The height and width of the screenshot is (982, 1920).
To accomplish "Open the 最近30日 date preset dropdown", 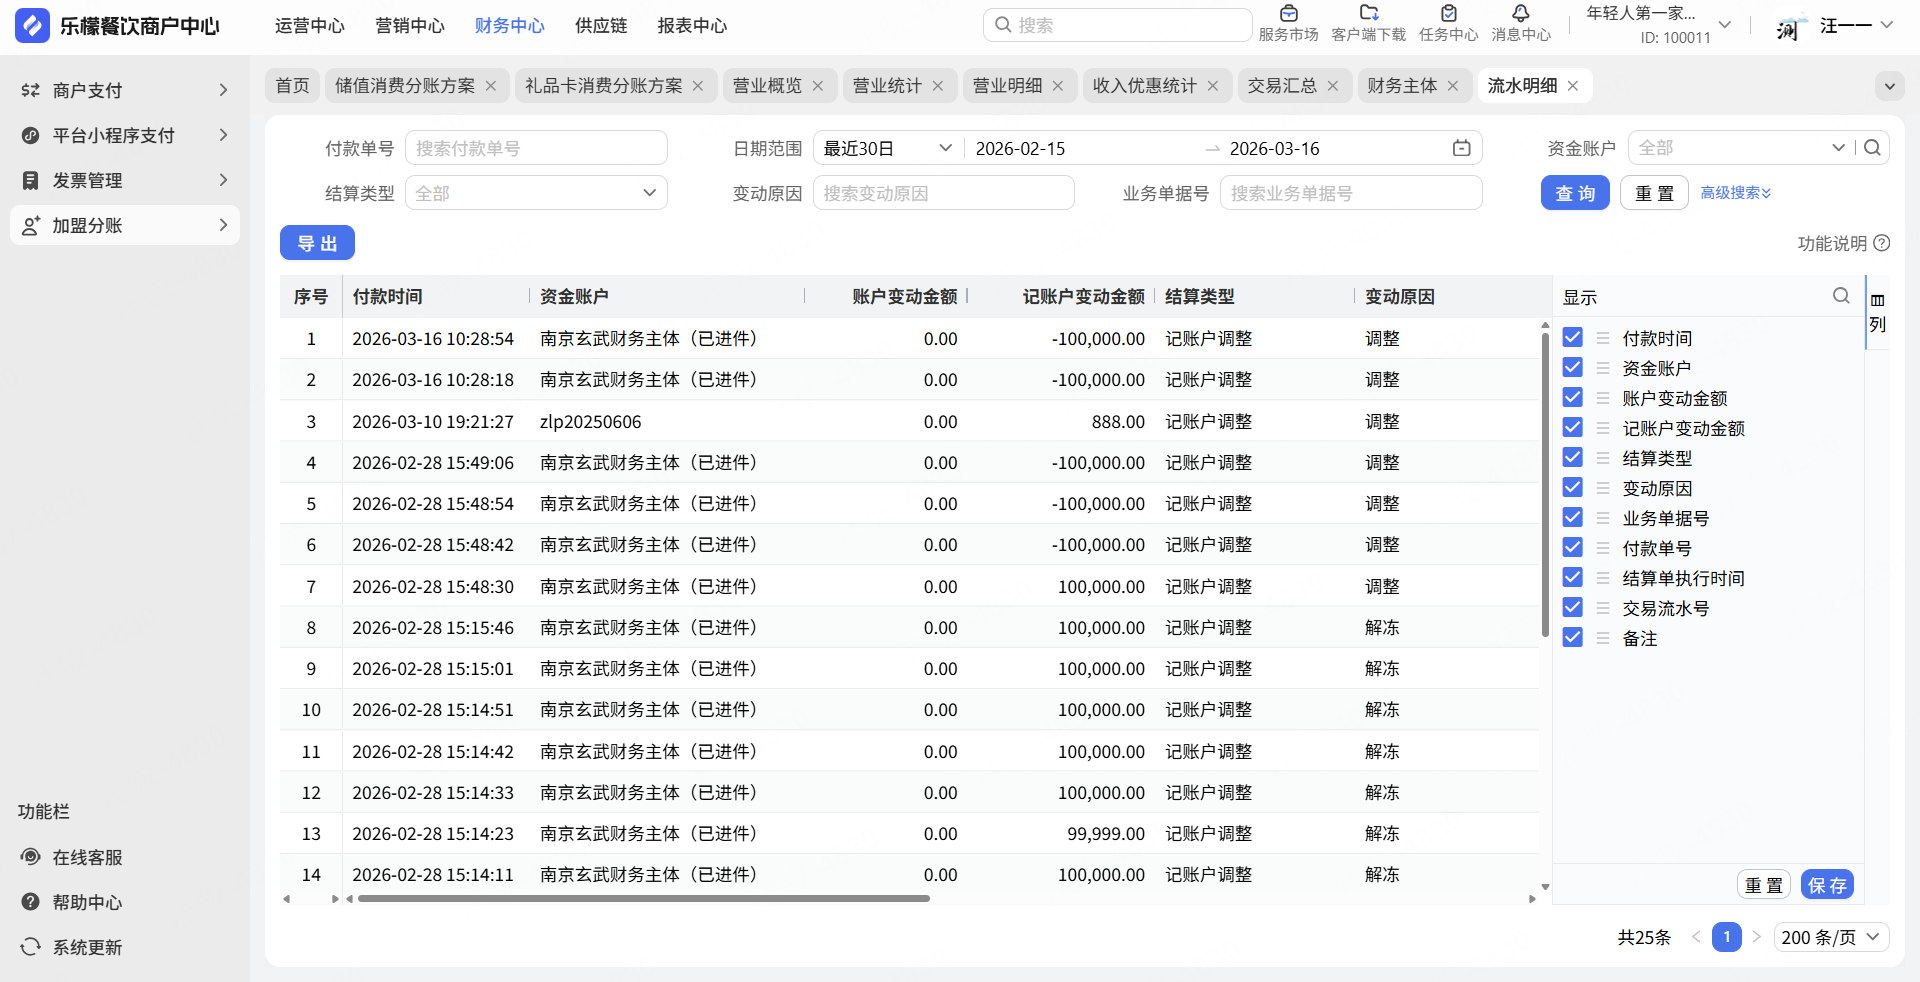I will click(886, 148).
